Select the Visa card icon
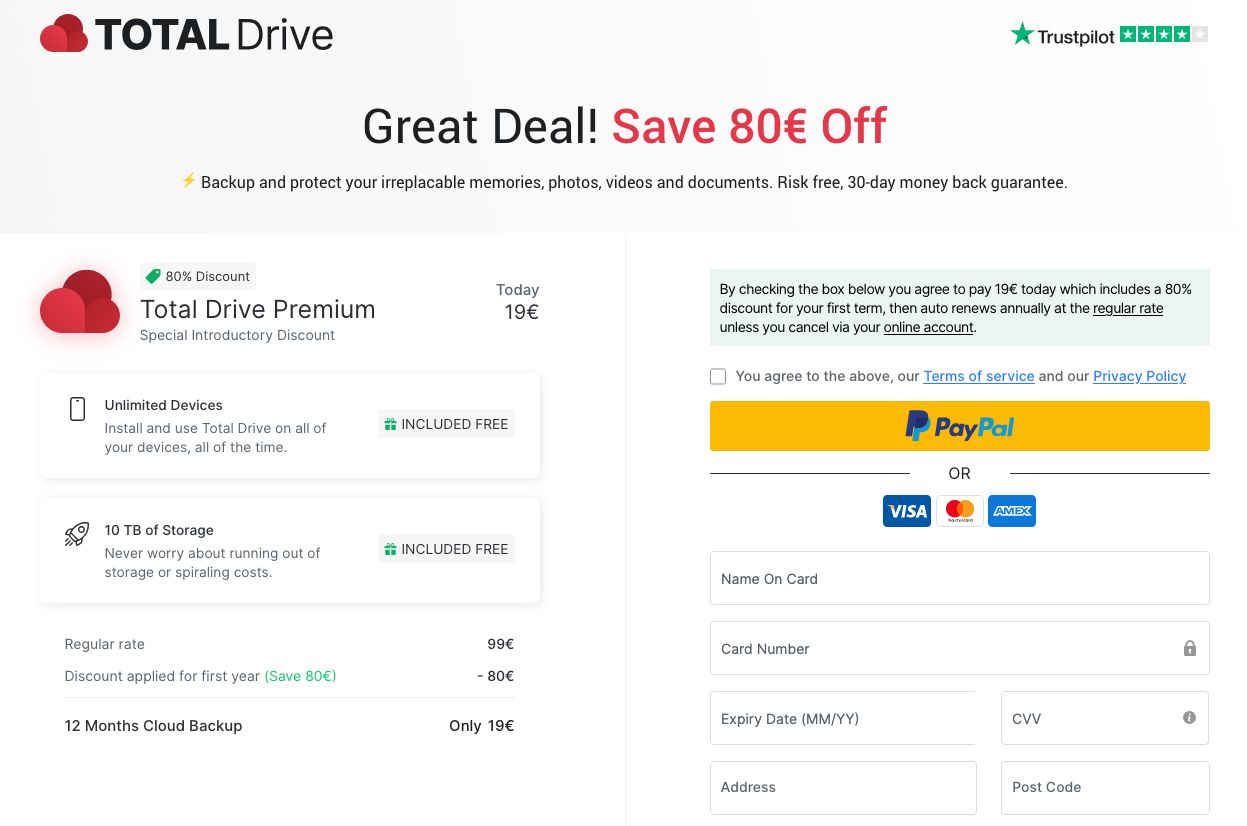1247x826 pixels. (907, 511)
